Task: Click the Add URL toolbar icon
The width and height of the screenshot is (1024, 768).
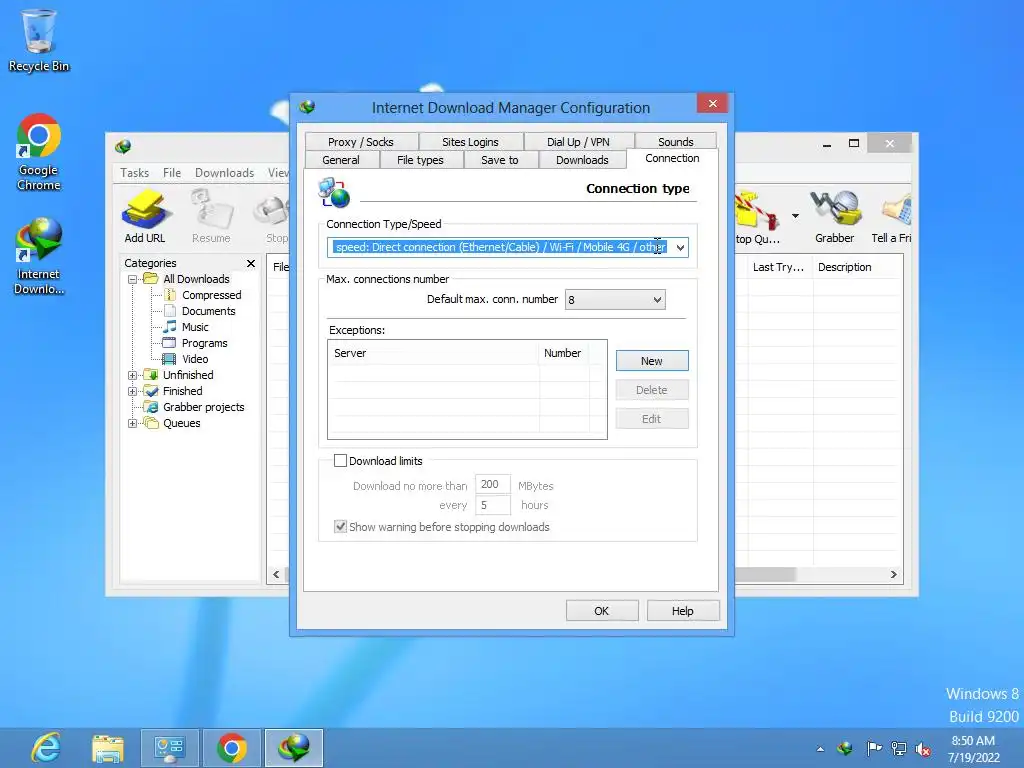Action: coord(145,216)
